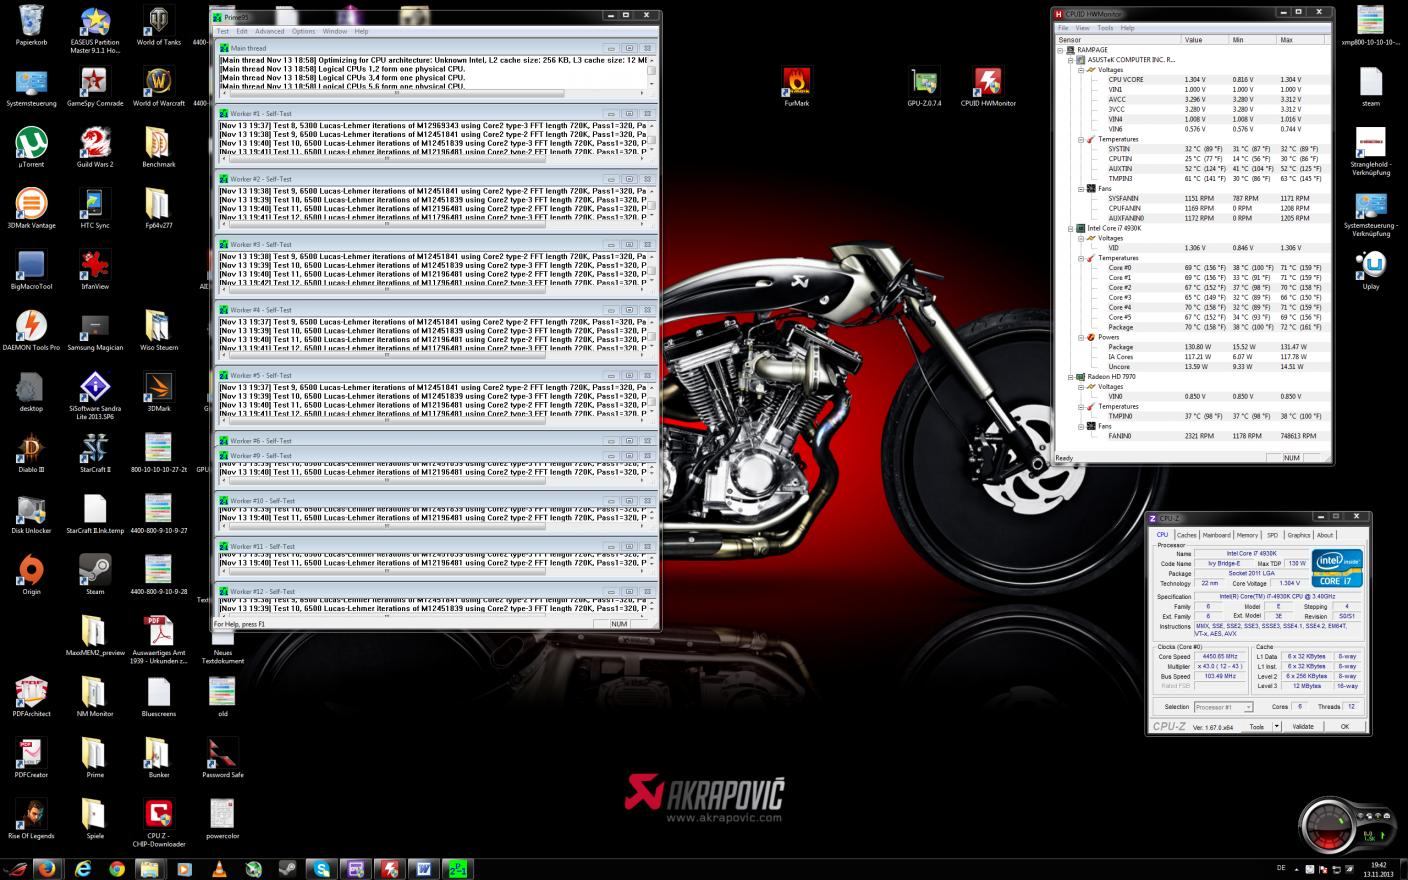
Task: Select the StarCraft II desktop icon
Action: tap(95, 453)
